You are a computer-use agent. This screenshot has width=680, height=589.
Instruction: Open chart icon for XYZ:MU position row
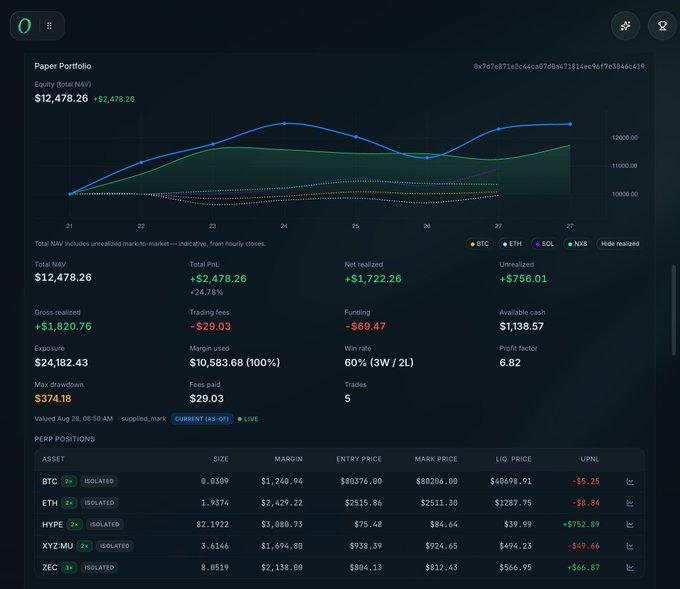click(x=630, y=546)
